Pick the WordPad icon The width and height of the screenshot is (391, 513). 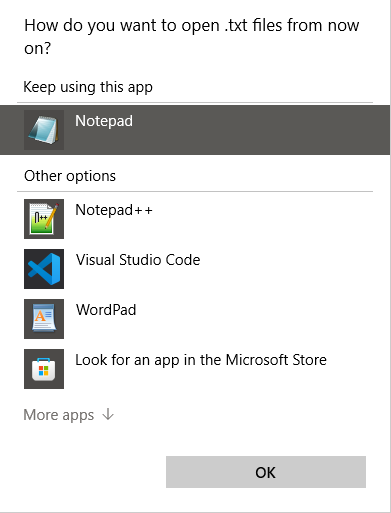(x=44, y=319)
